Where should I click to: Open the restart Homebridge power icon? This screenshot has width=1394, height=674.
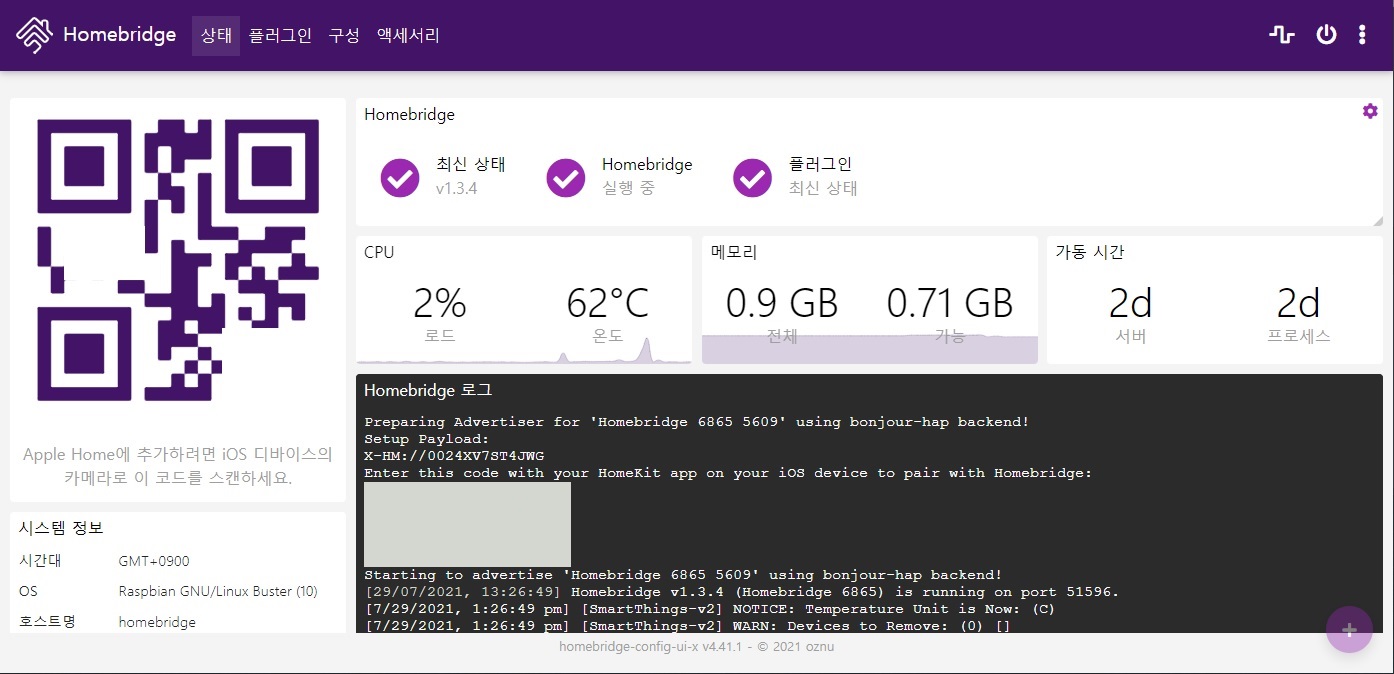[1326, 35]
